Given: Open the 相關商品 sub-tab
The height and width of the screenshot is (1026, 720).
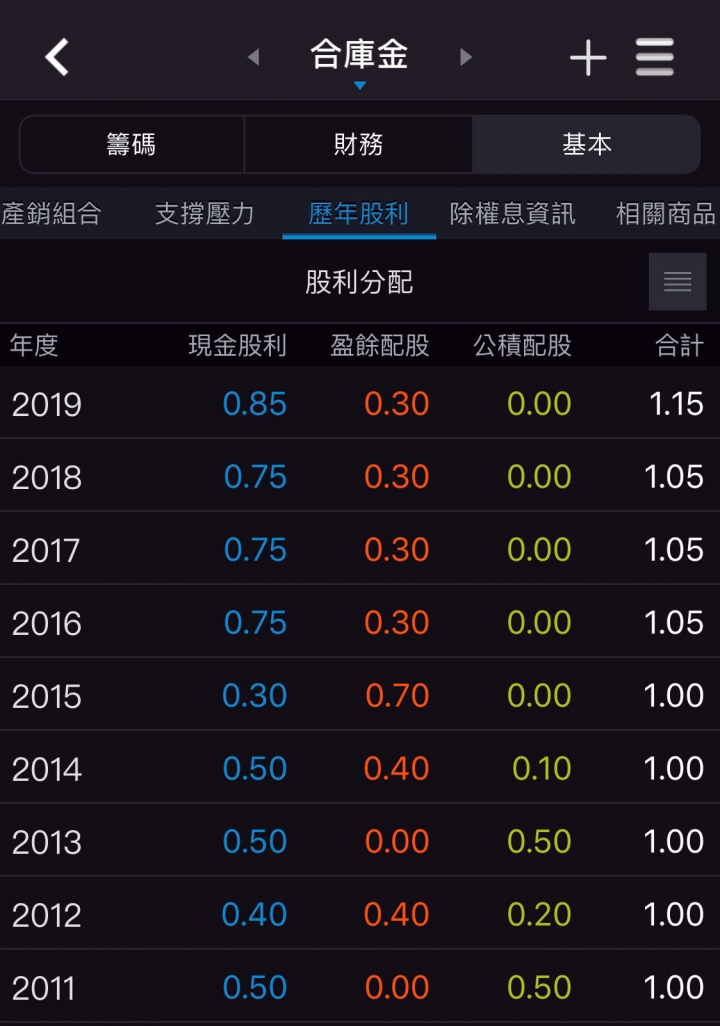Looking at the screenshot, I should (666, 213).
